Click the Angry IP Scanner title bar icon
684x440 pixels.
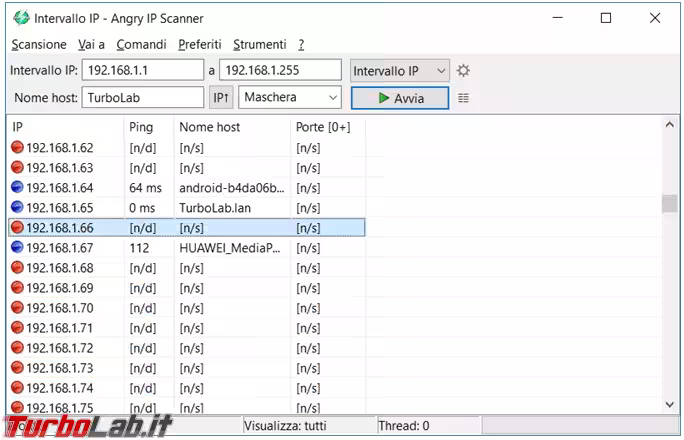pyautogui.click(x=19, y=18)
